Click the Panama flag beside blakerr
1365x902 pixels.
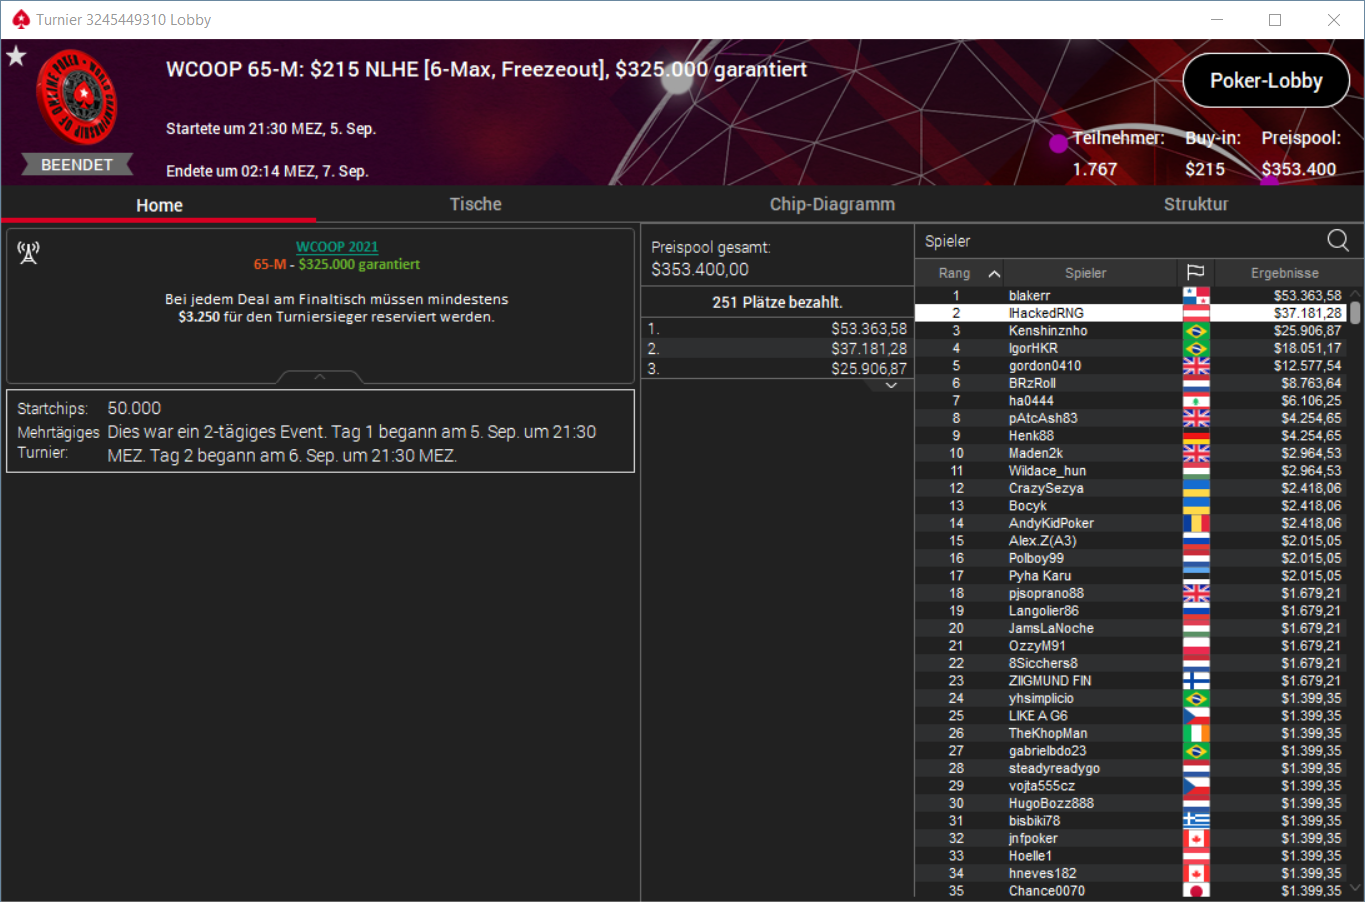coord(1196,296)
